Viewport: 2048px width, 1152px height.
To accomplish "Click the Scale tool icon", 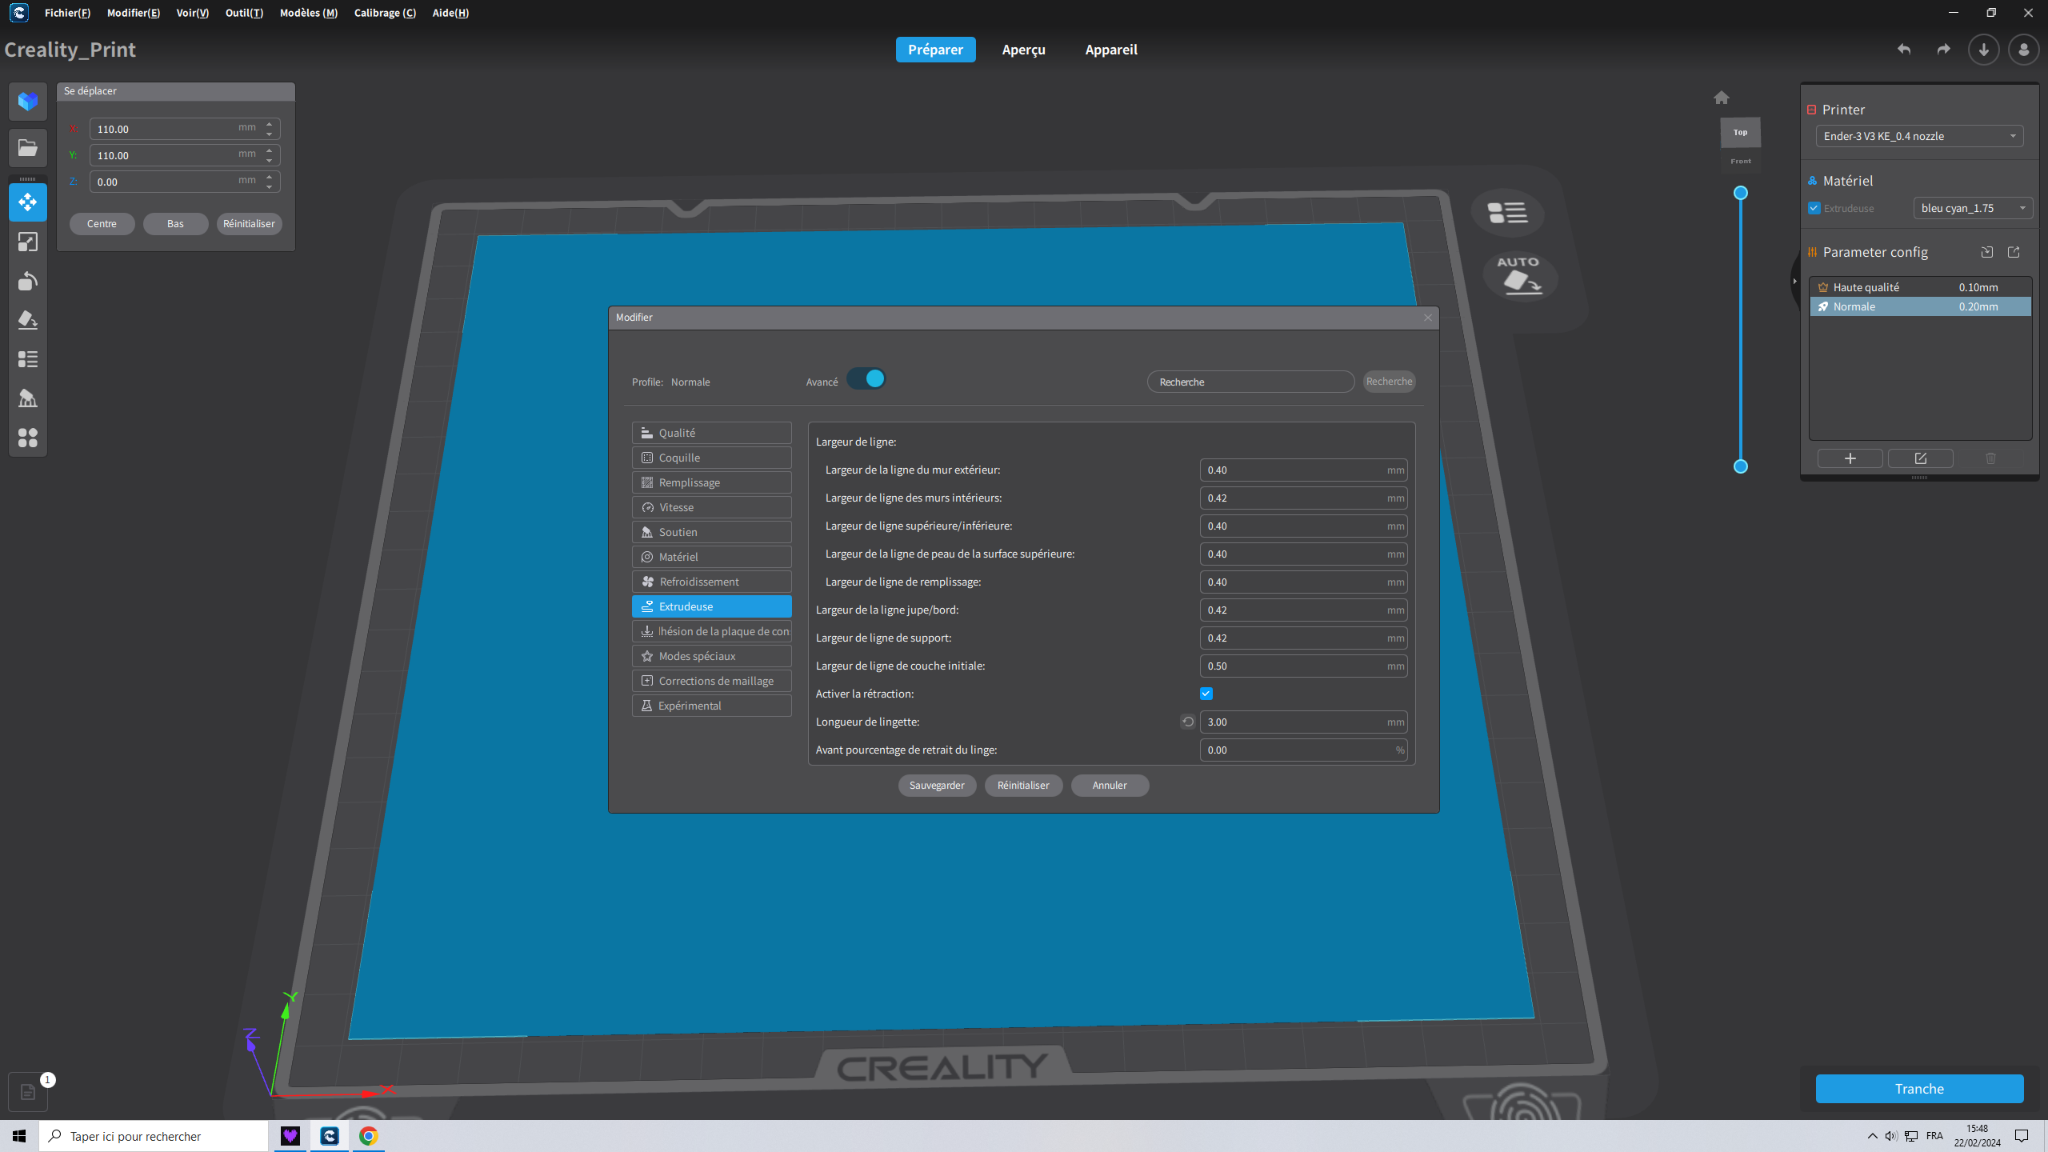I will point(28,242).
